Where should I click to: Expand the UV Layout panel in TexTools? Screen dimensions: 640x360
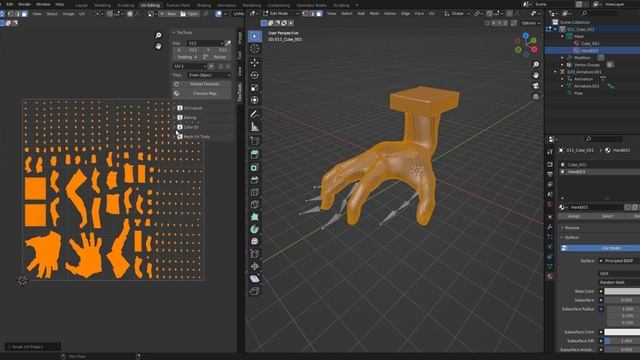tap(174, 108)
